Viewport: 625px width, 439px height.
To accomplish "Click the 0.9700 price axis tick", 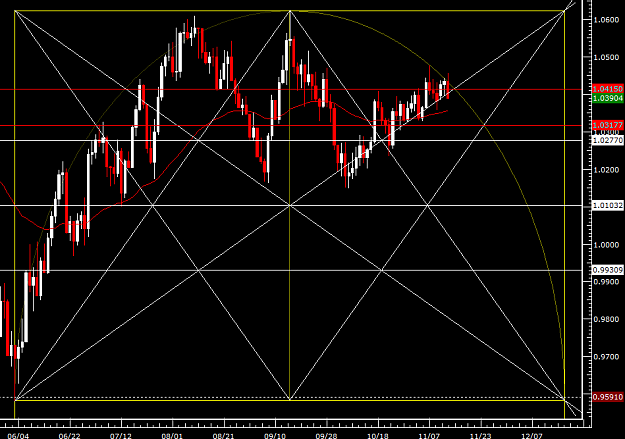I will [606, 357].
